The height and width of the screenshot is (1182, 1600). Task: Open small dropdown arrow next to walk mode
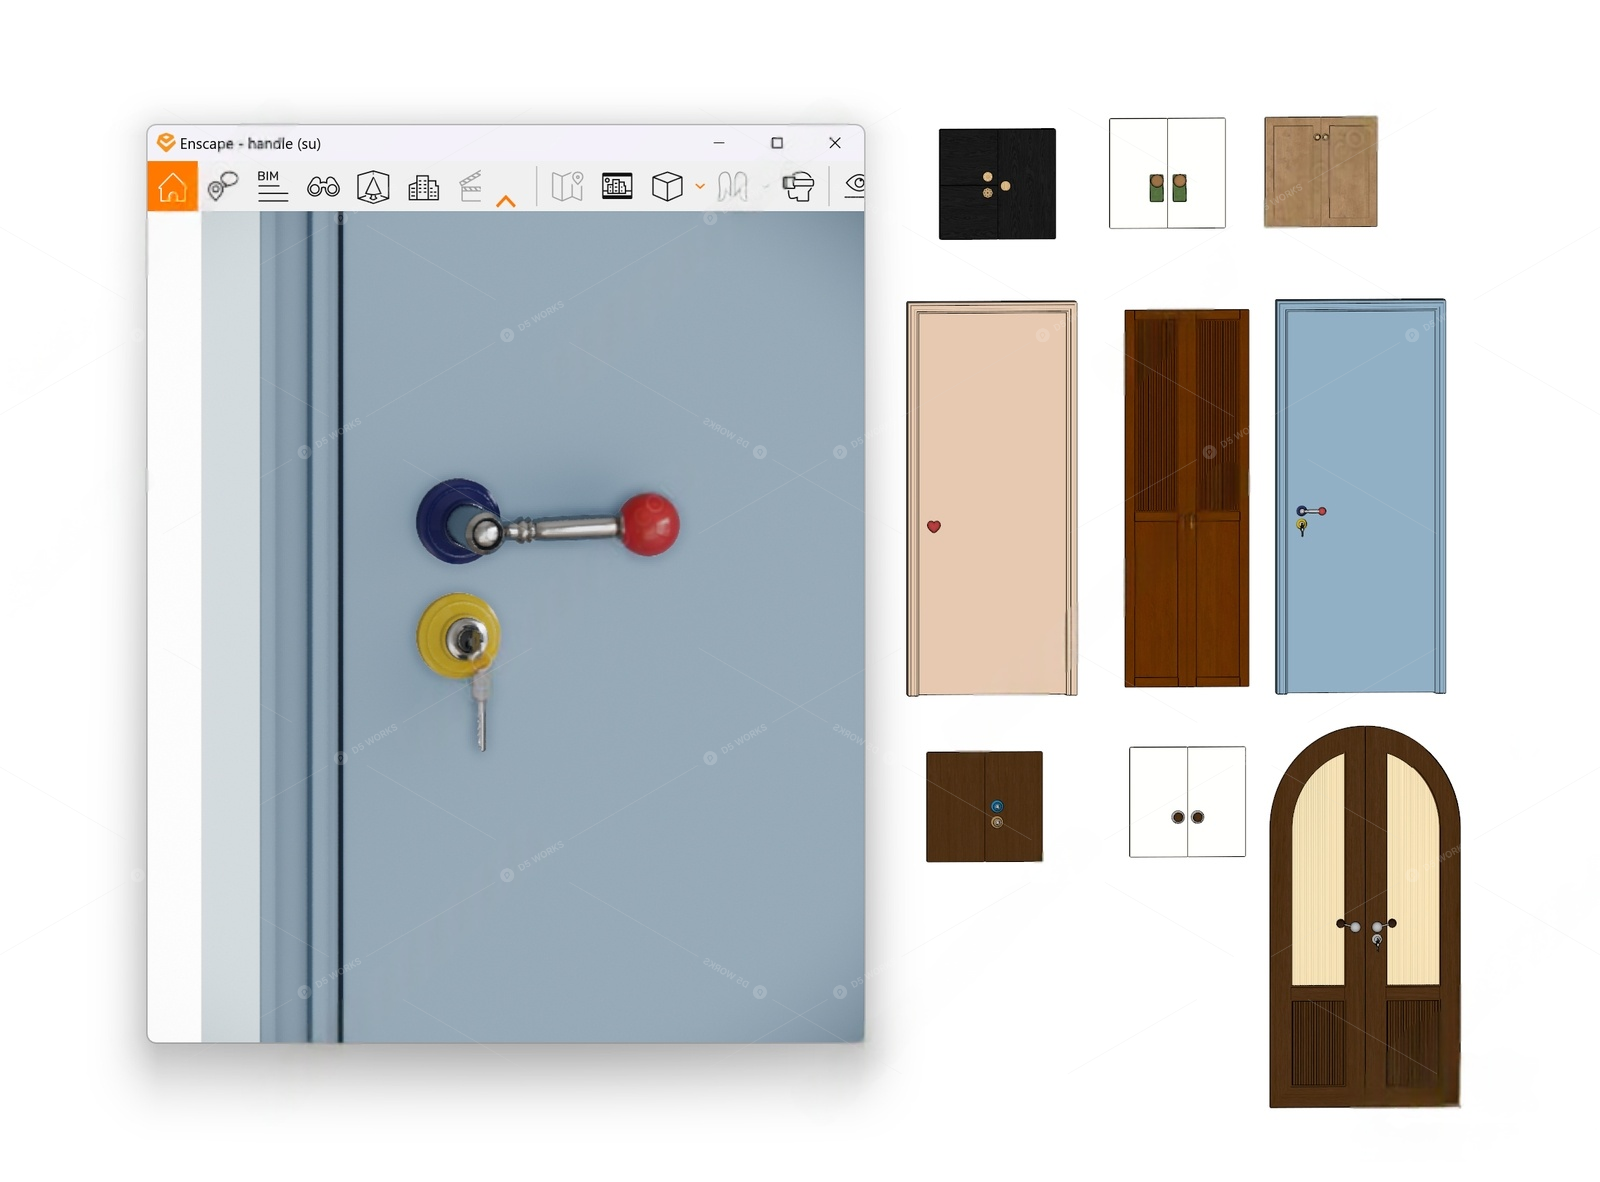tap(766, 186)
